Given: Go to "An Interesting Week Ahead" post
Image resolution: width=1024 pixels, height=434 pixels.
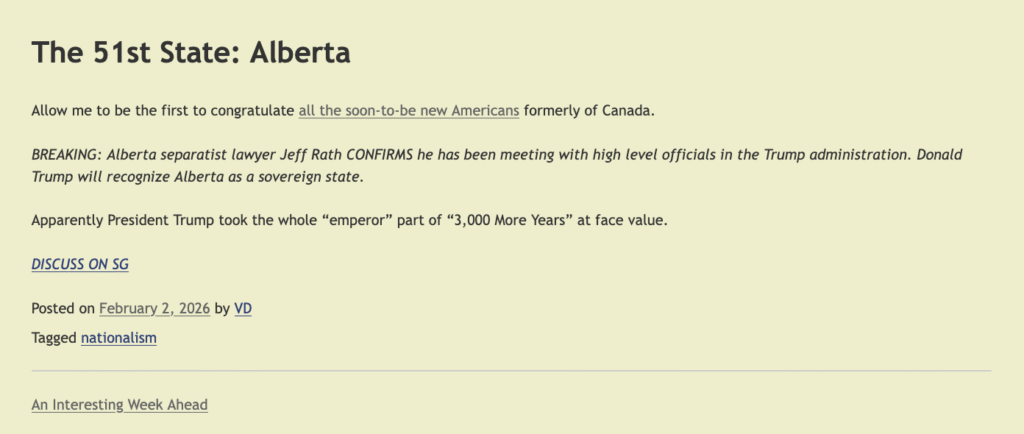Looking at the screenshot, I should (119, 405).
